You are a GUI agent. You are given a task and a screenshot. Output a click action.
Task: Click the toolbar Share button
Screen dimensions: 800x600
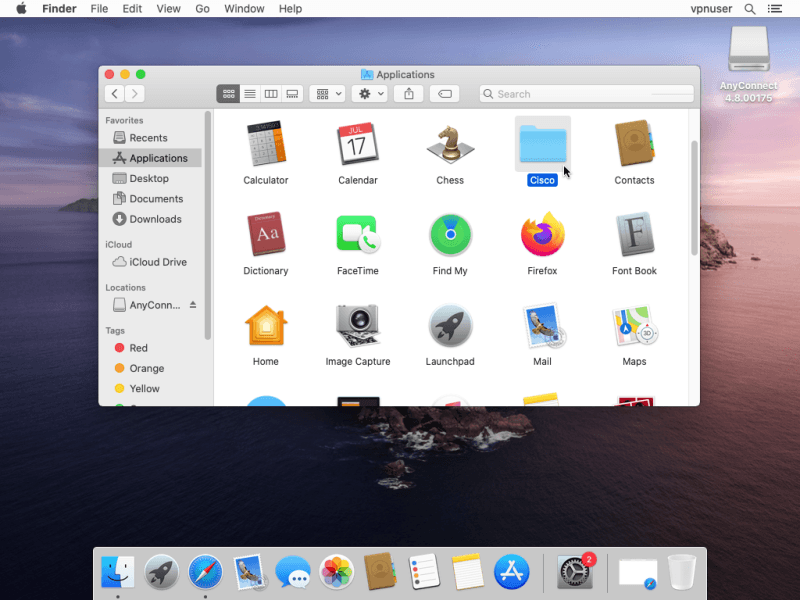(x=408, y=94)
